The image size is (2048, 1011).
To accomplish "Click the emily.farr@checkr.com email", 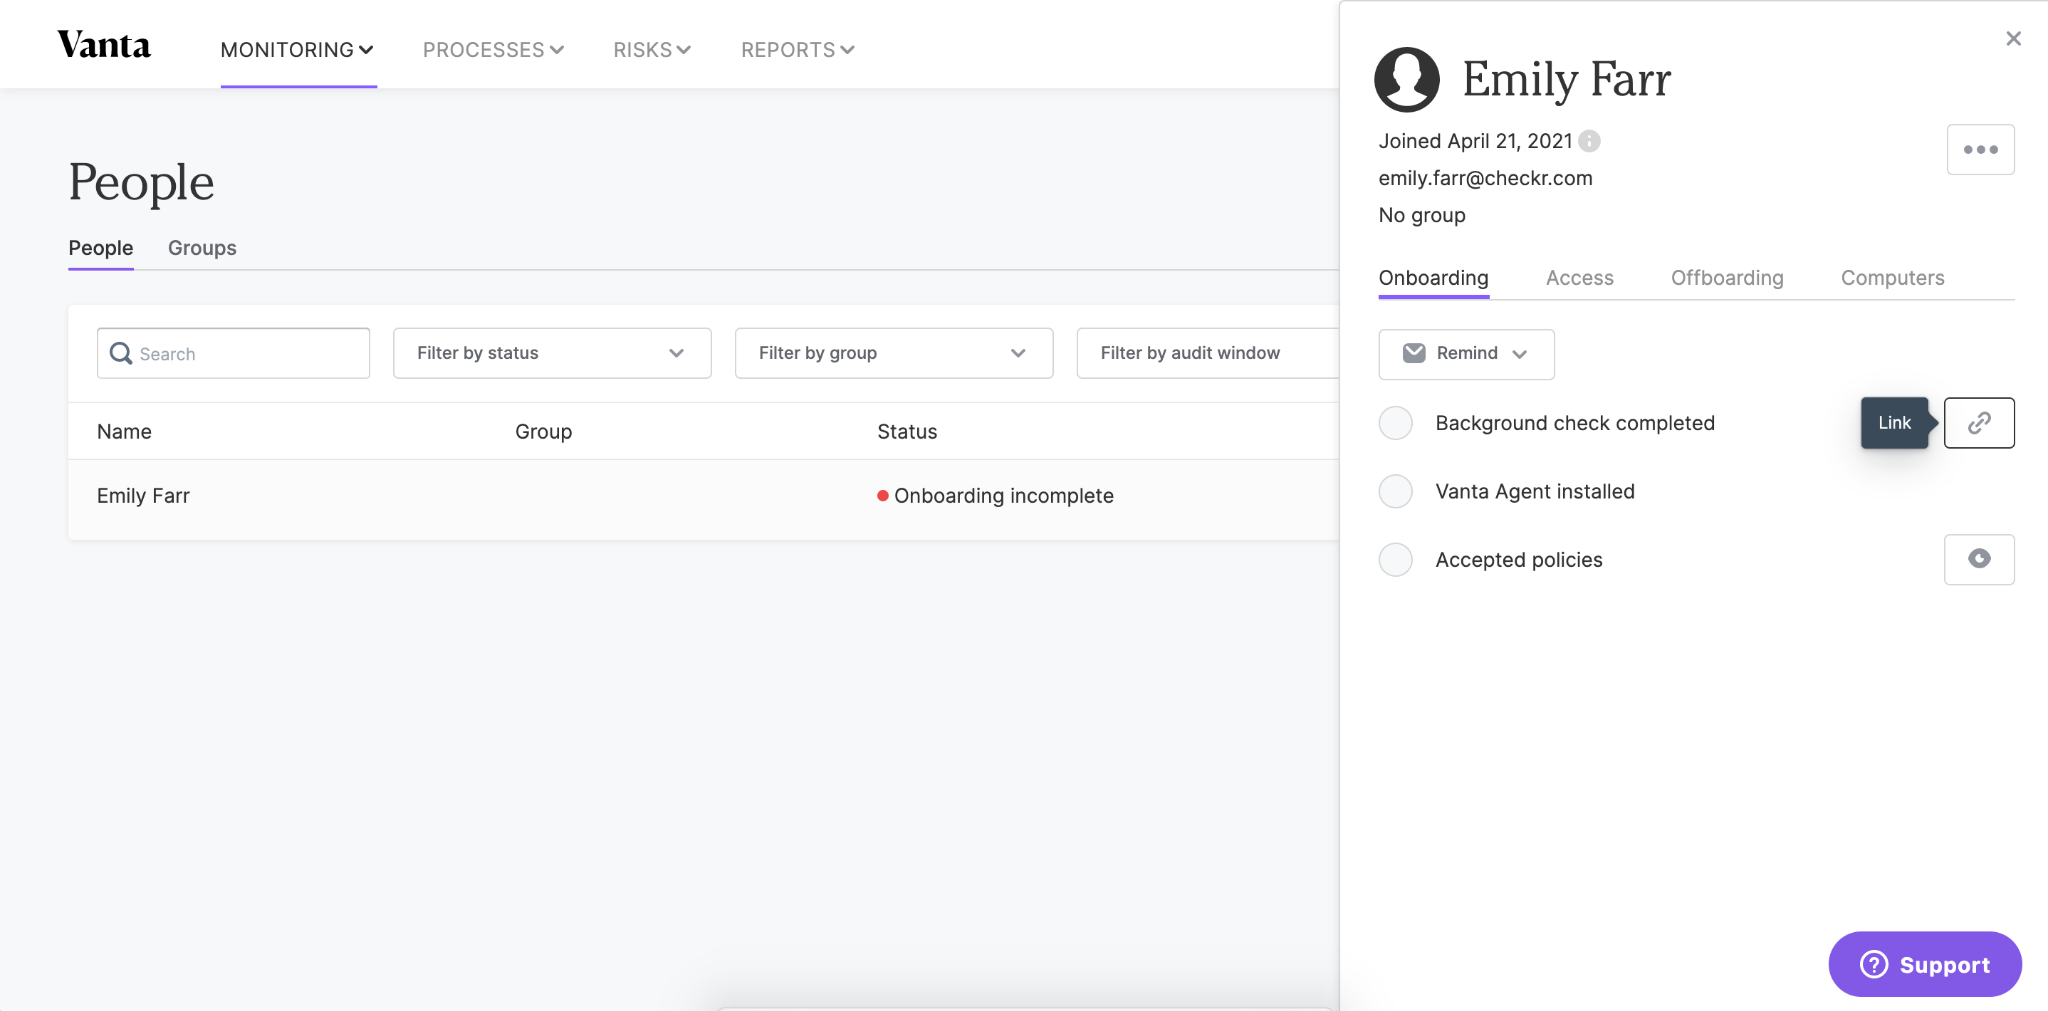I will [x=1485, y=178].
